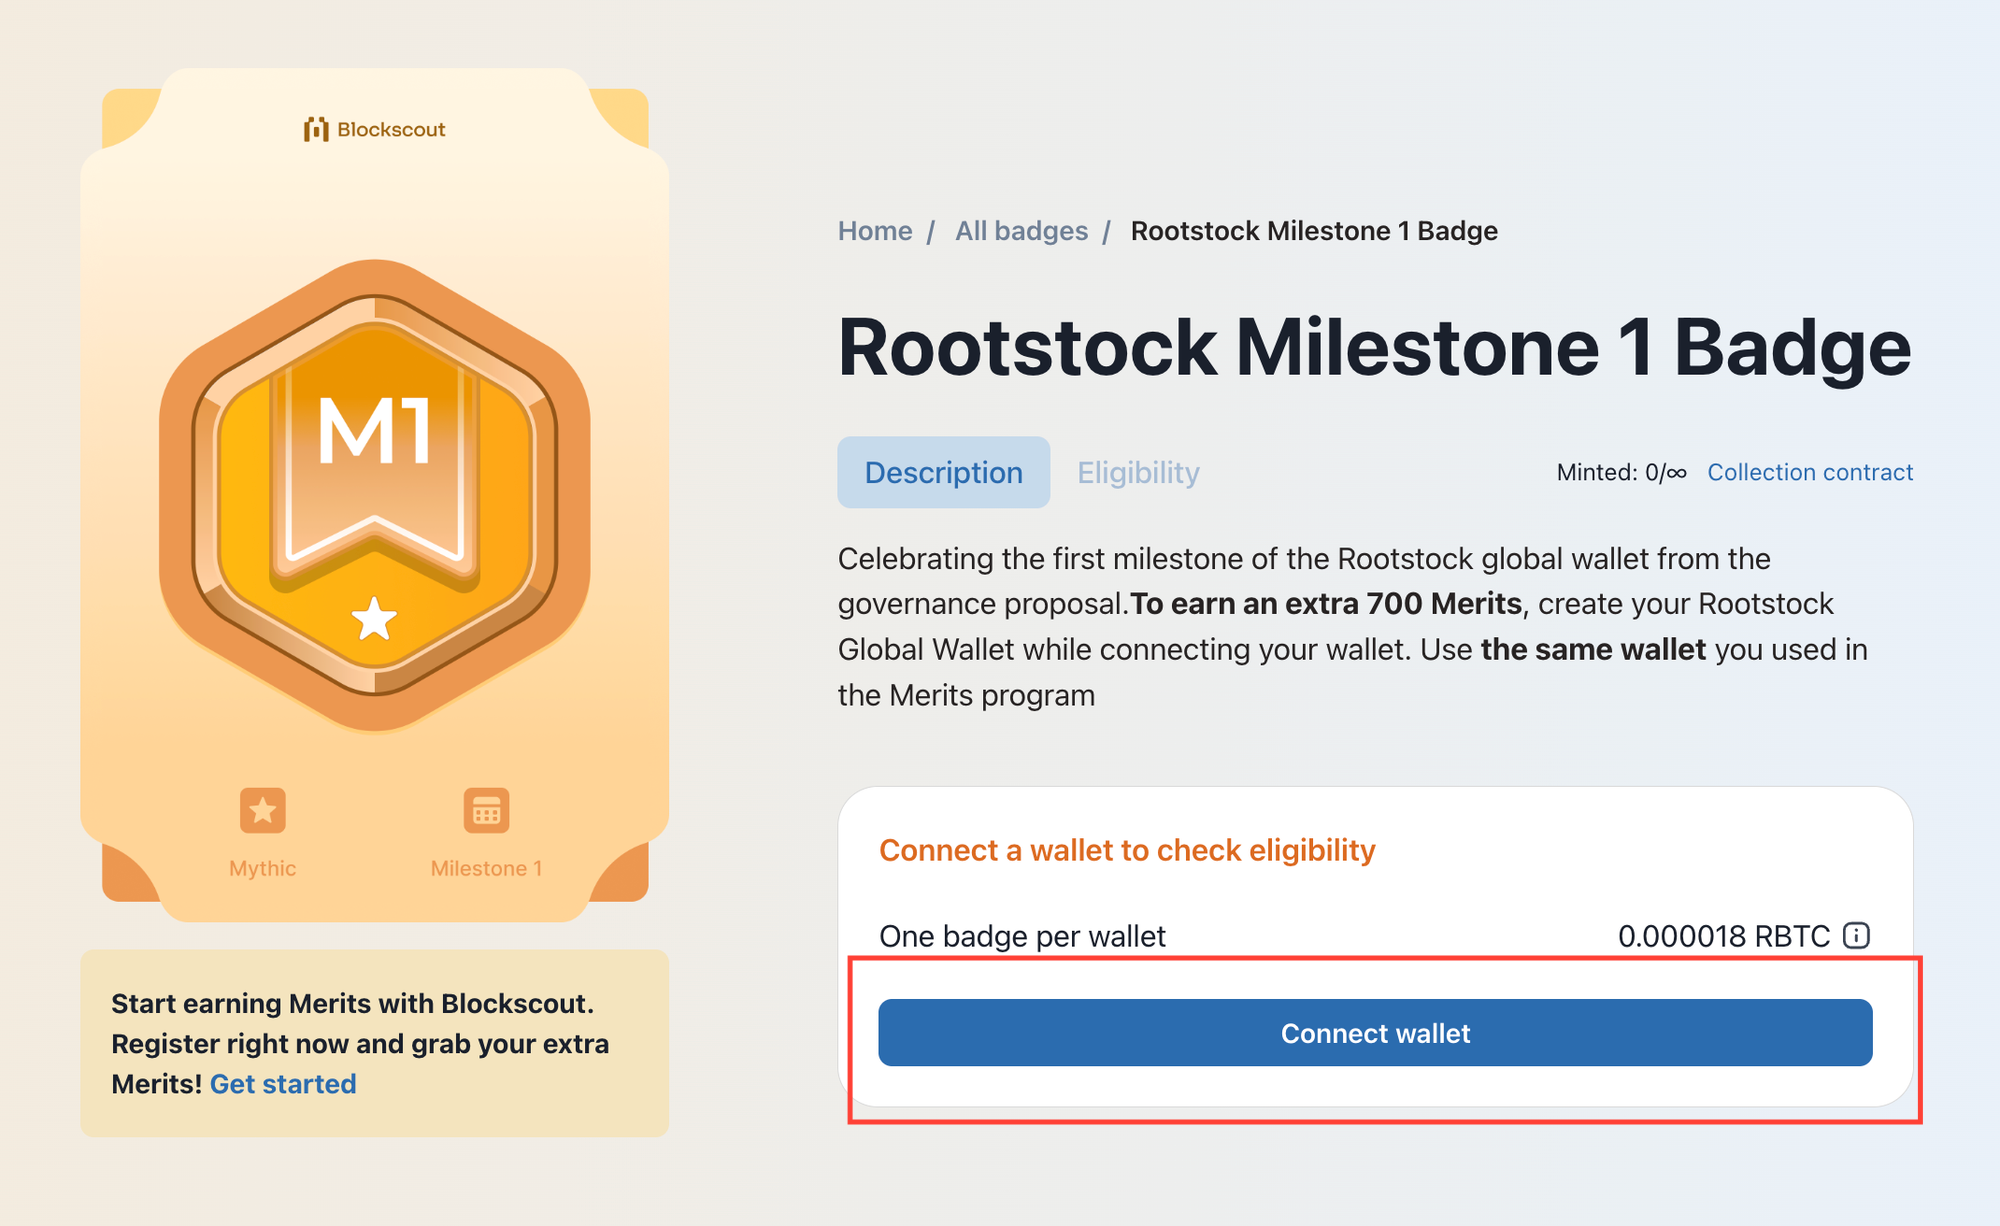Click the M1 hexagon badge image
2000x1226 pixels.
(374, 494)
